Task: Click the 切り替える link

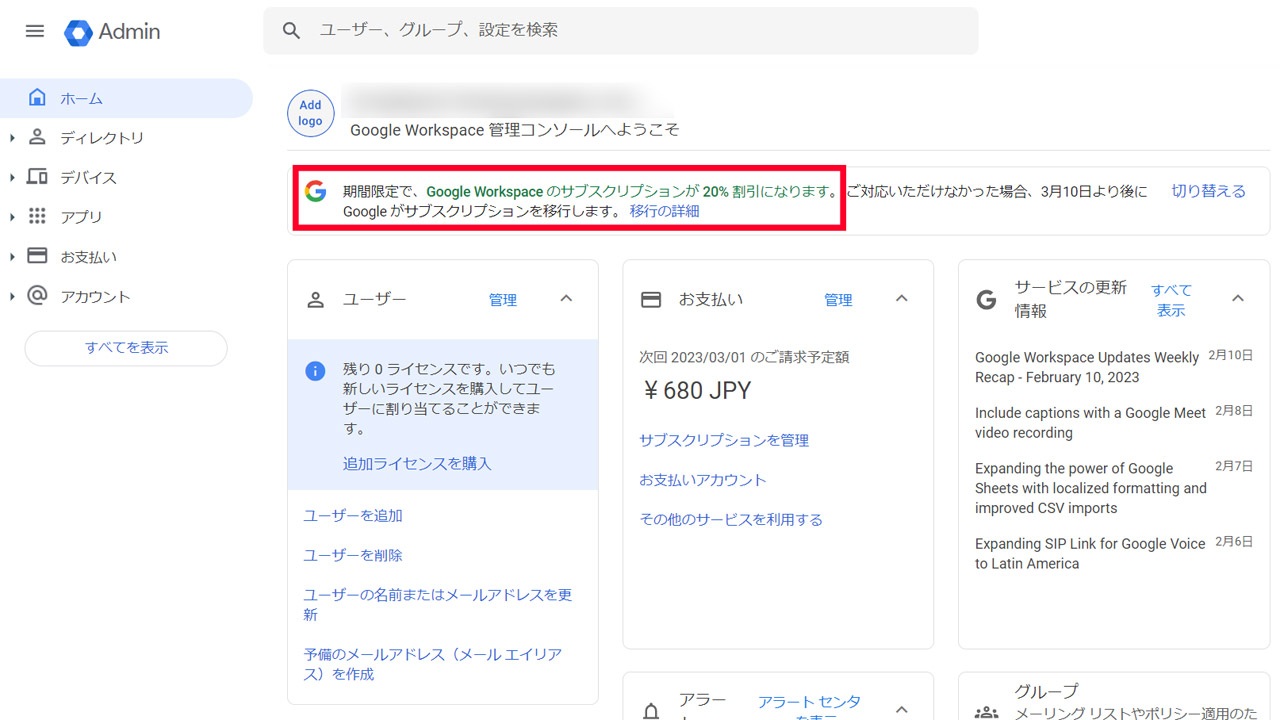Action: point(1208,190)
